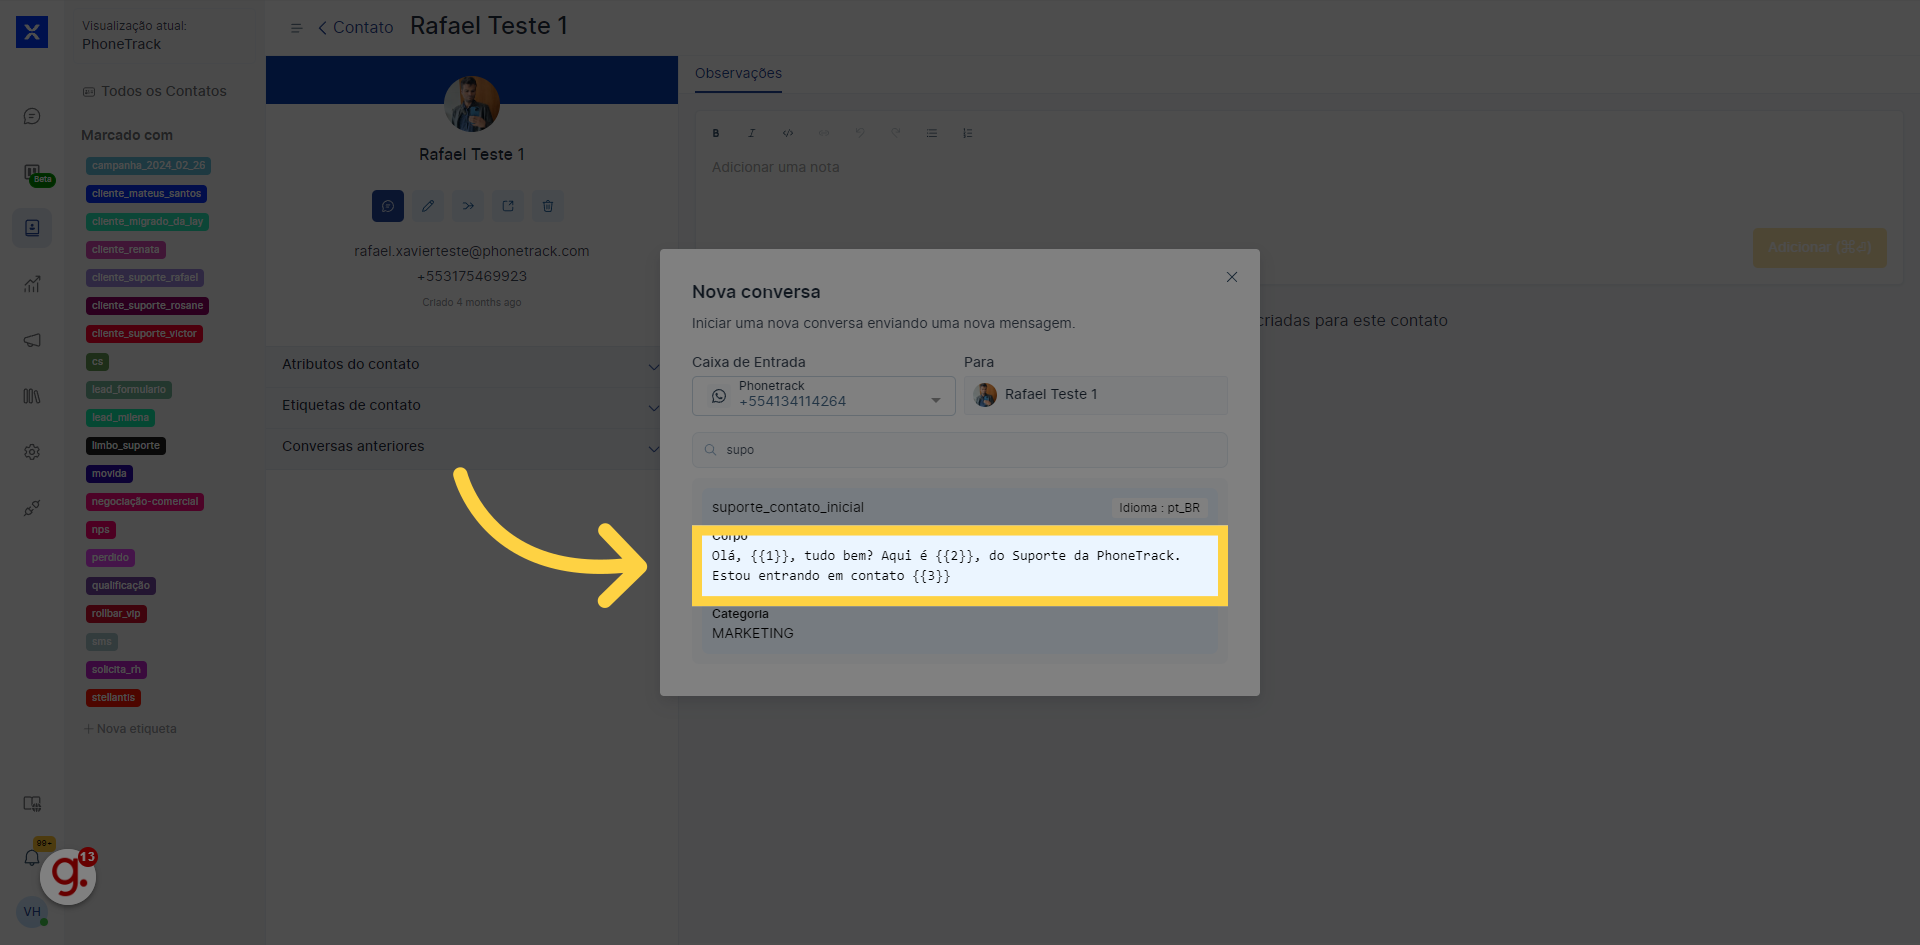1920x945 pixels.
Task: Filter by limbo_suporte label
Action: (126, 446)
